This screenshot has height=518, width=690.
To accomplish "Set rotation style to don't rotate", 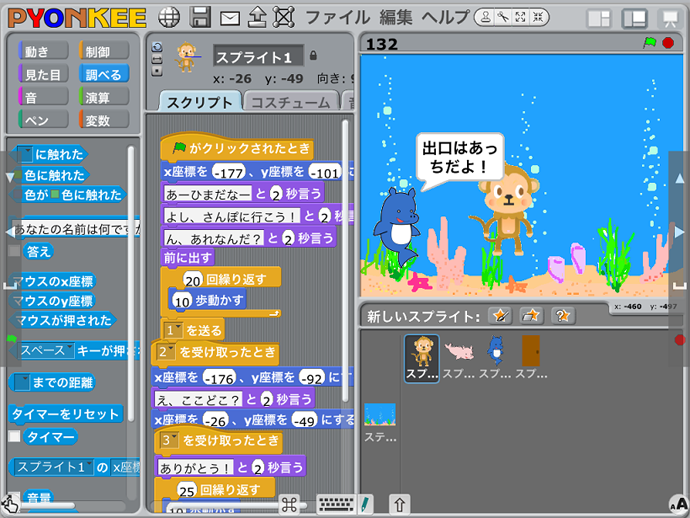I will [x=157, y=71].
